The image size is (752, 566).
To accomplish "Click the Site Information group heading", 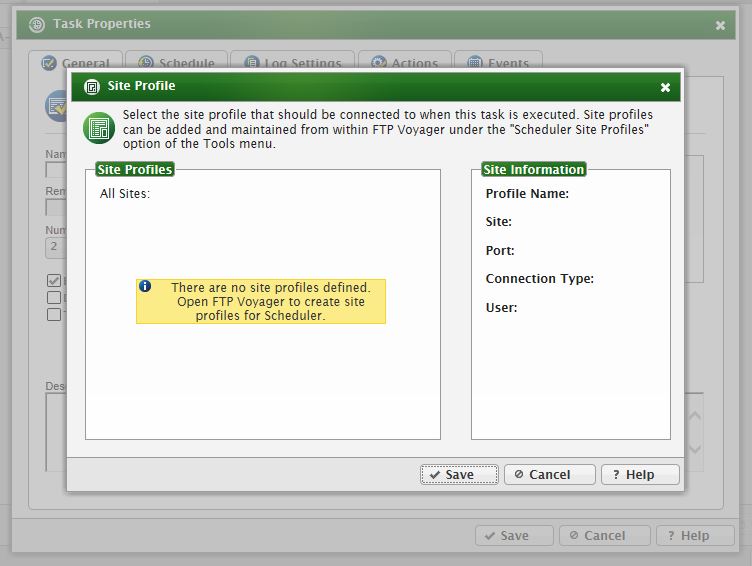I will (x=533, y=169).
